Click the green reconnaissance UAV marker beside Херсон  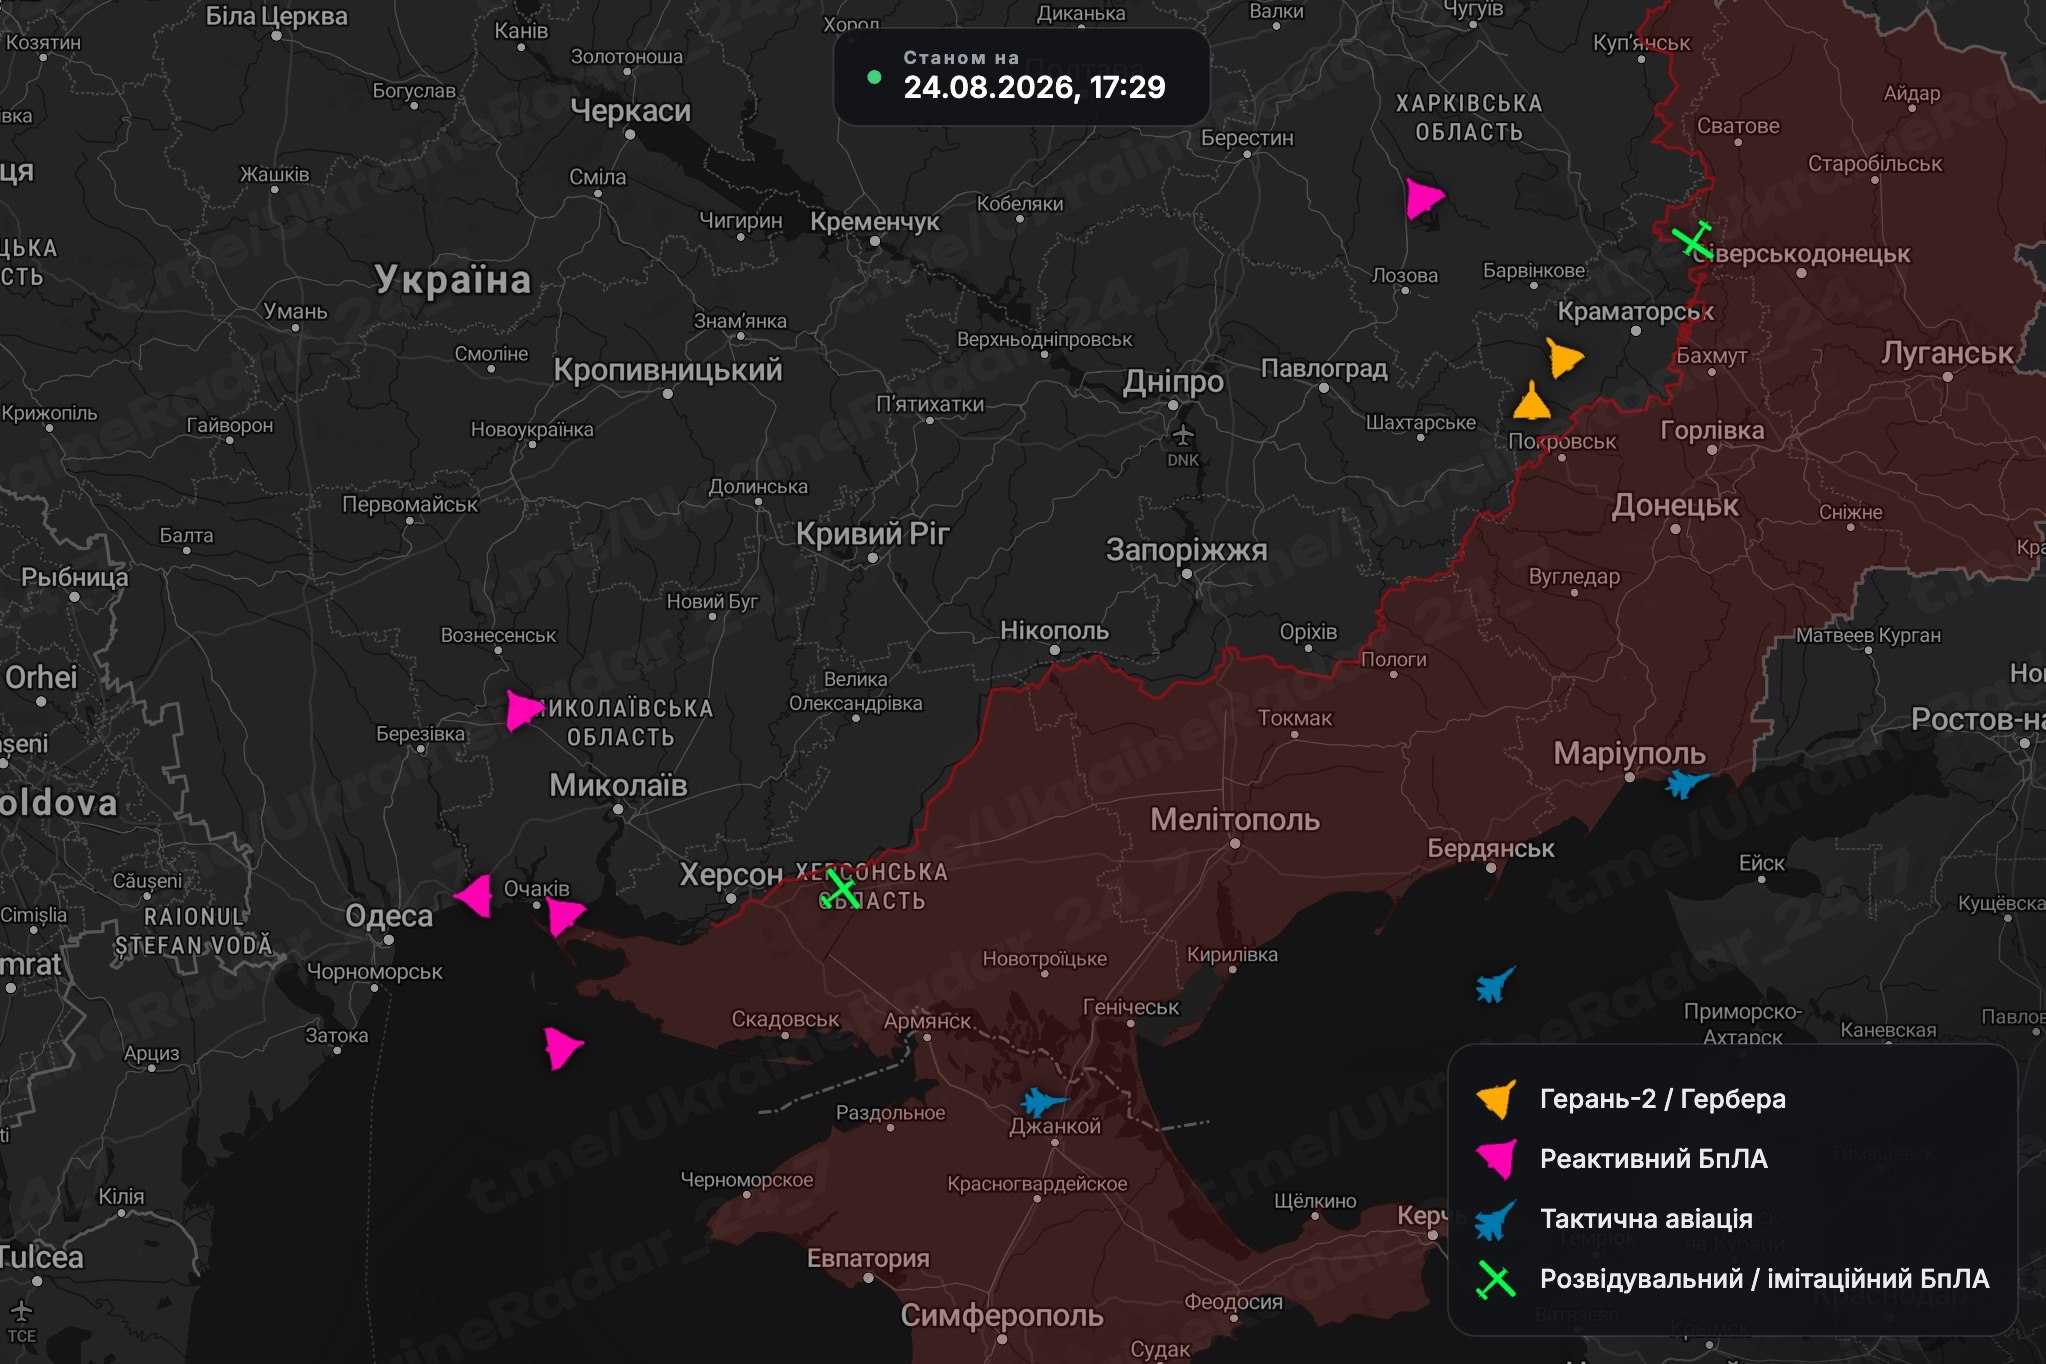click(x=841, y=889)
